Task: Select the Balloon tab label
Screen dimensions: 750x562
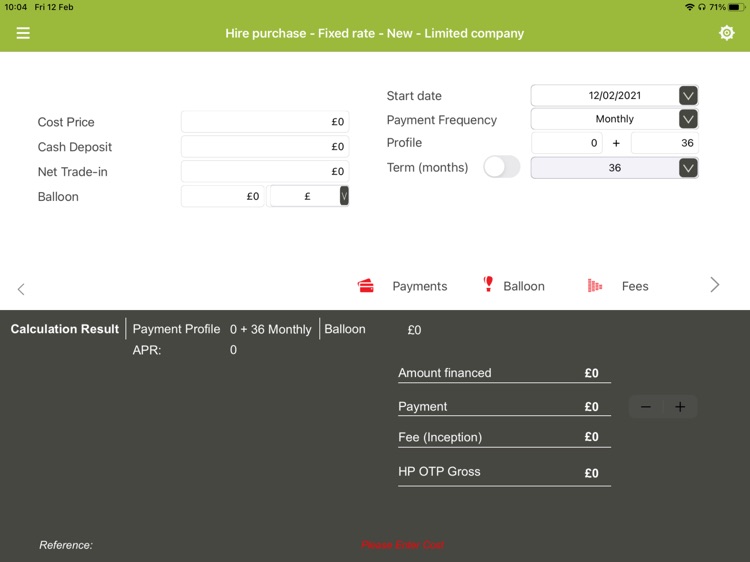Action: [x=524, y=286]
